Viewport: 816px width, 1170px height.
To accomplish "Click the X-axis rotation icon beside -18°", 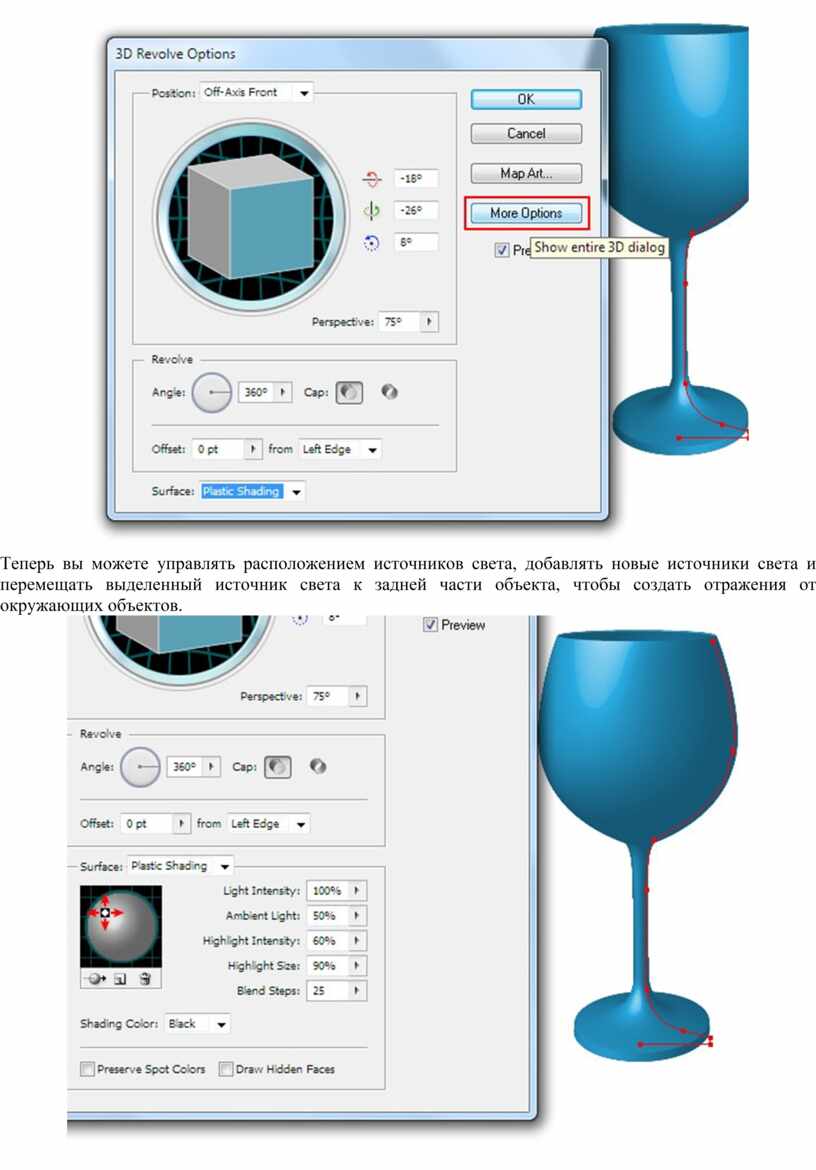I will coord(372,179).
